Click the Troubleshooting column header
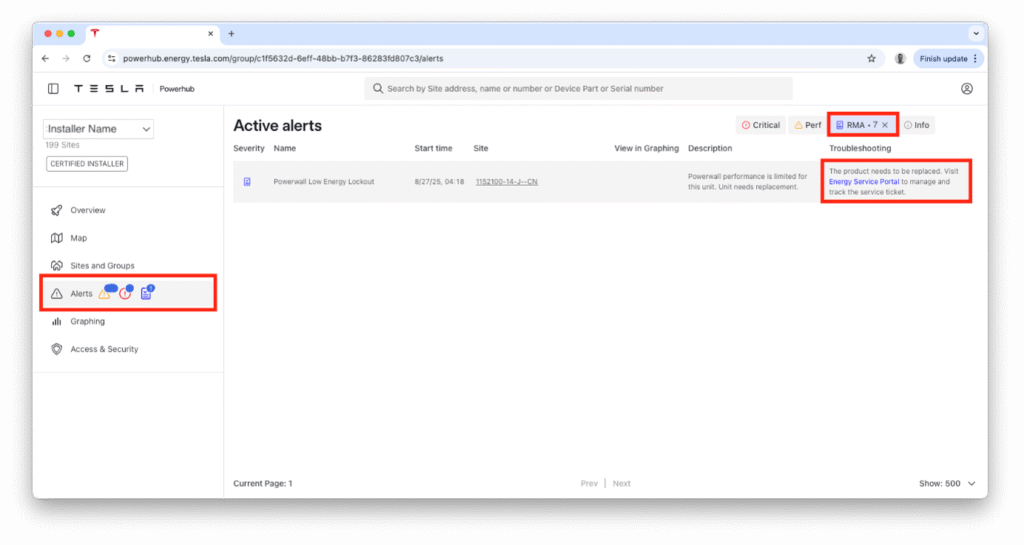Screen dimensions: 1024x545 [x=860, y=148]
